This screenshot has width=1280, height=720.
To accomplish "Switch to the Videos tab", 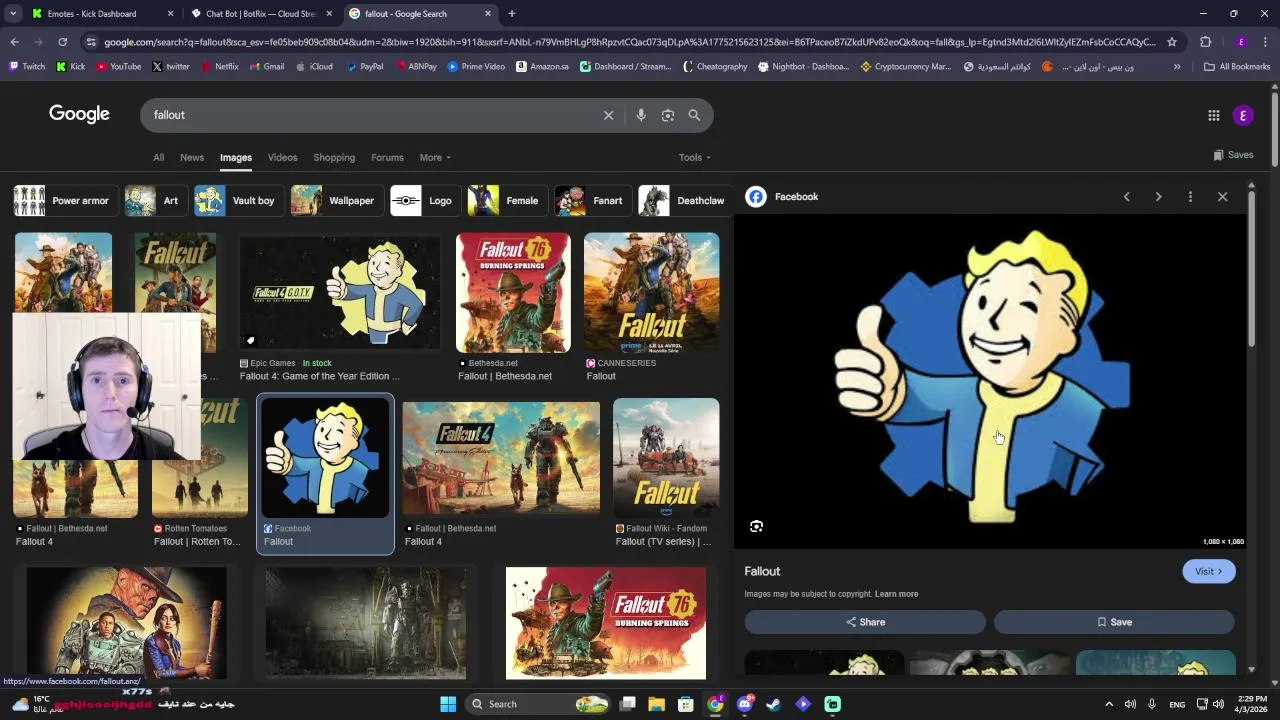I will (x=282, y=157).
